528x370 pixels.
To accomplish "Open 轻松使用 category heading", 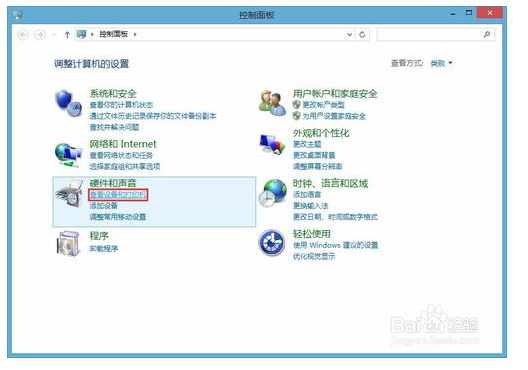I will pos(311,234).
